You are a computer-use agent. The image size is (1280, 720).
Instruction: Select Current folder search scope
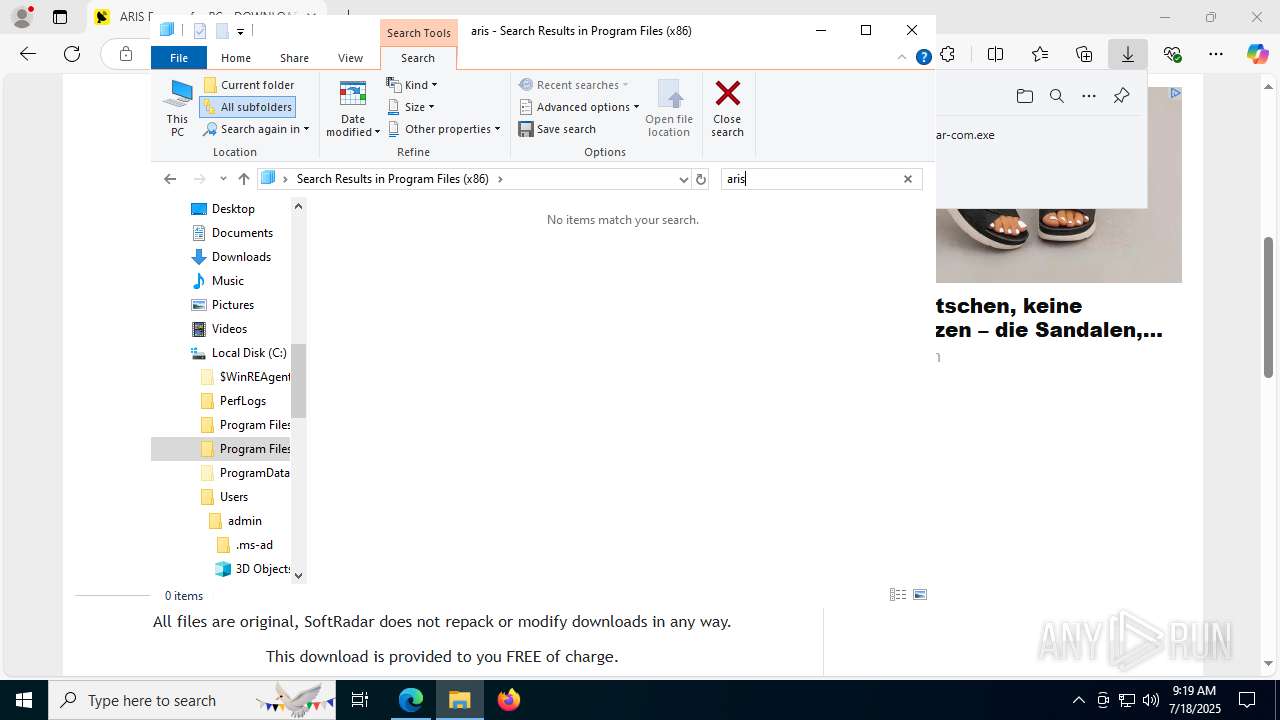249,85
